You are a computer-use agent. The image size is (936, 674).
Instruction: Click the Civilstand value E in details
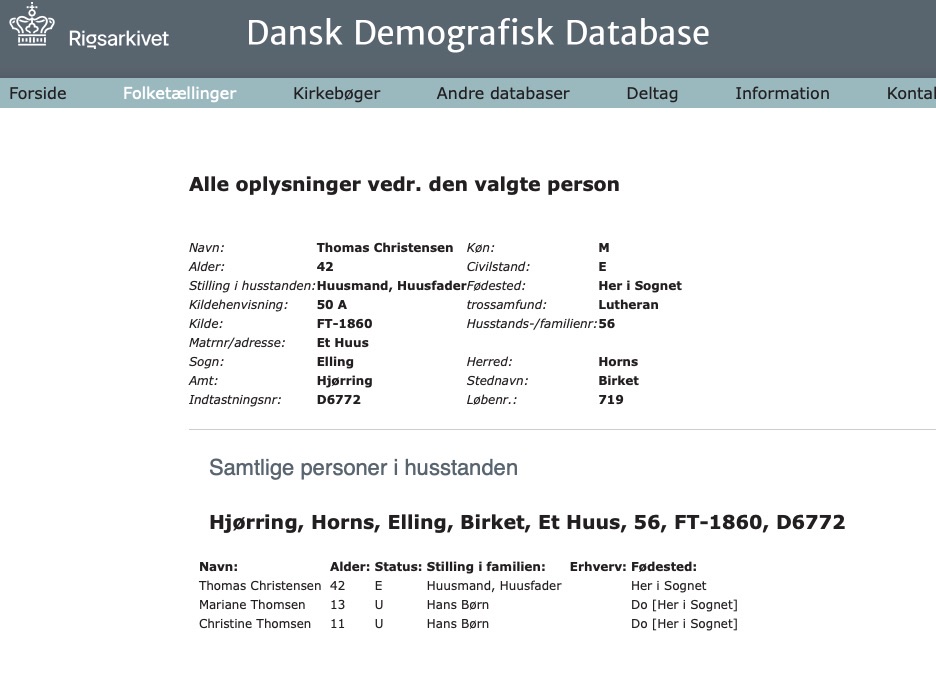602,267
